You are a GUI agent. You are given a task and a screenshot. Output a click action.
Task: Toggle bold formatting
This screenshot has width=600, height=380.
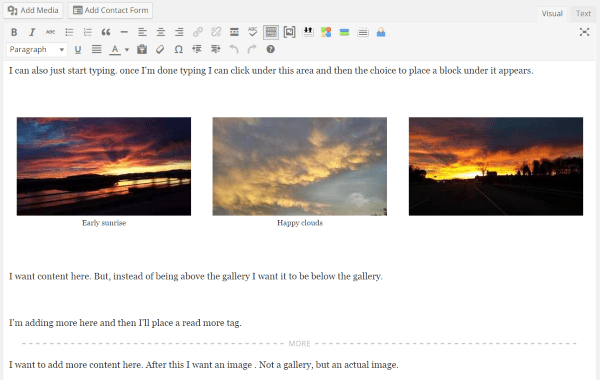point(14,32)
